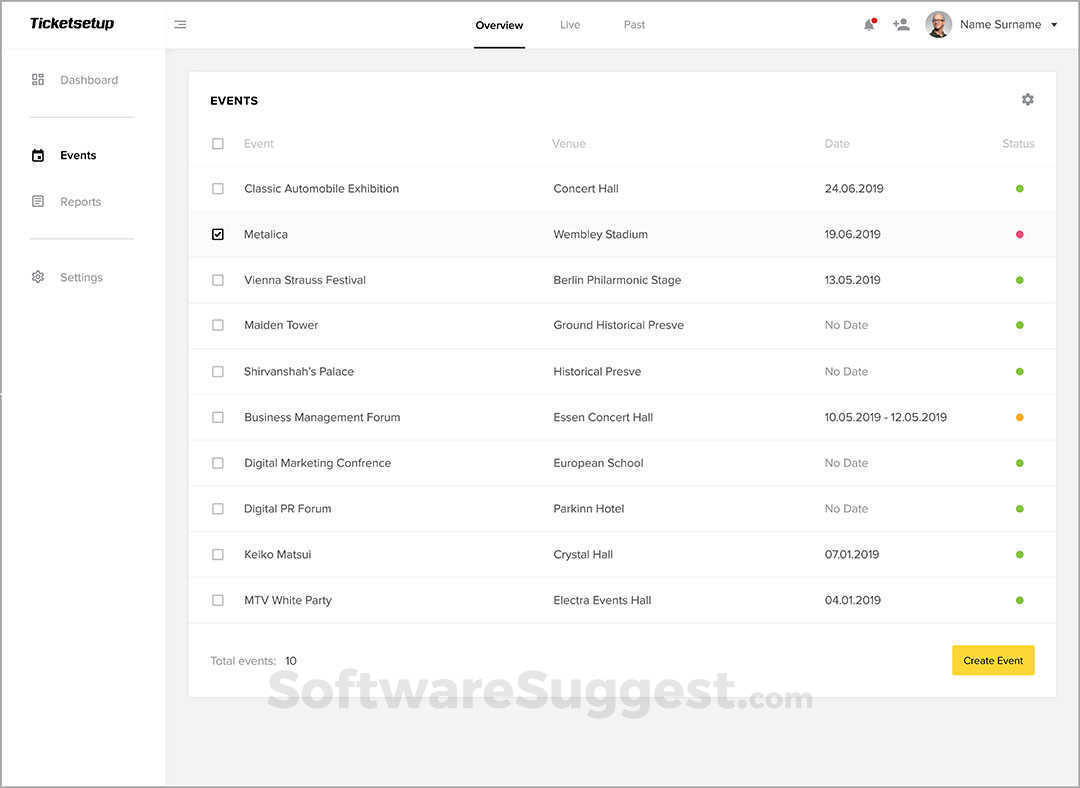This screenshot has width=1080, height=788.
Task: Check the Digital PR Forum checkbox
Action: click(218, 509)
